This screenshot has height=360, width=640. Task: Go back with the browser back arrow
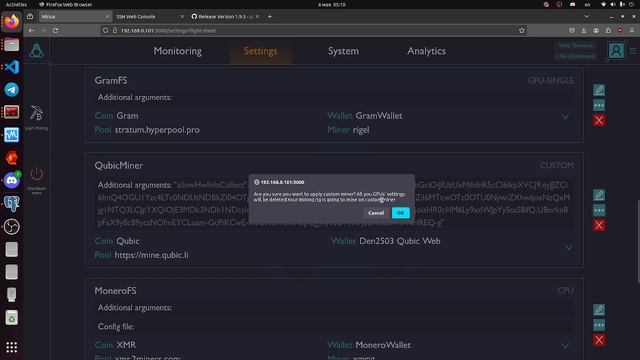click(x=31, y=31)
